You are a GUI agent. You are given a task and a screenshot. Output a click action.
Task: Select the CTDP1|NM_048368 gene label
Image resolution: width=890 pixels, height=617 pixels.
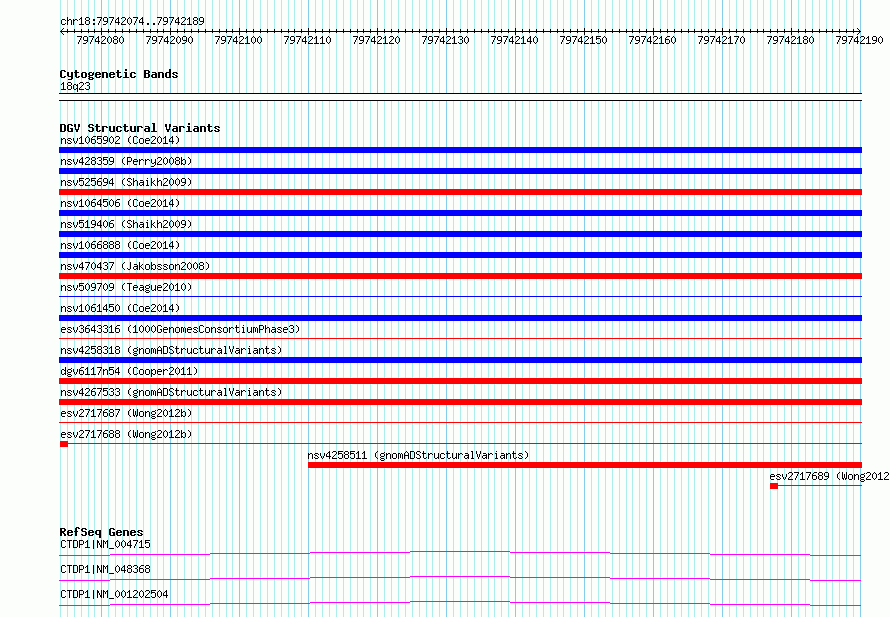pyautogui.click(x=105, y=569)
